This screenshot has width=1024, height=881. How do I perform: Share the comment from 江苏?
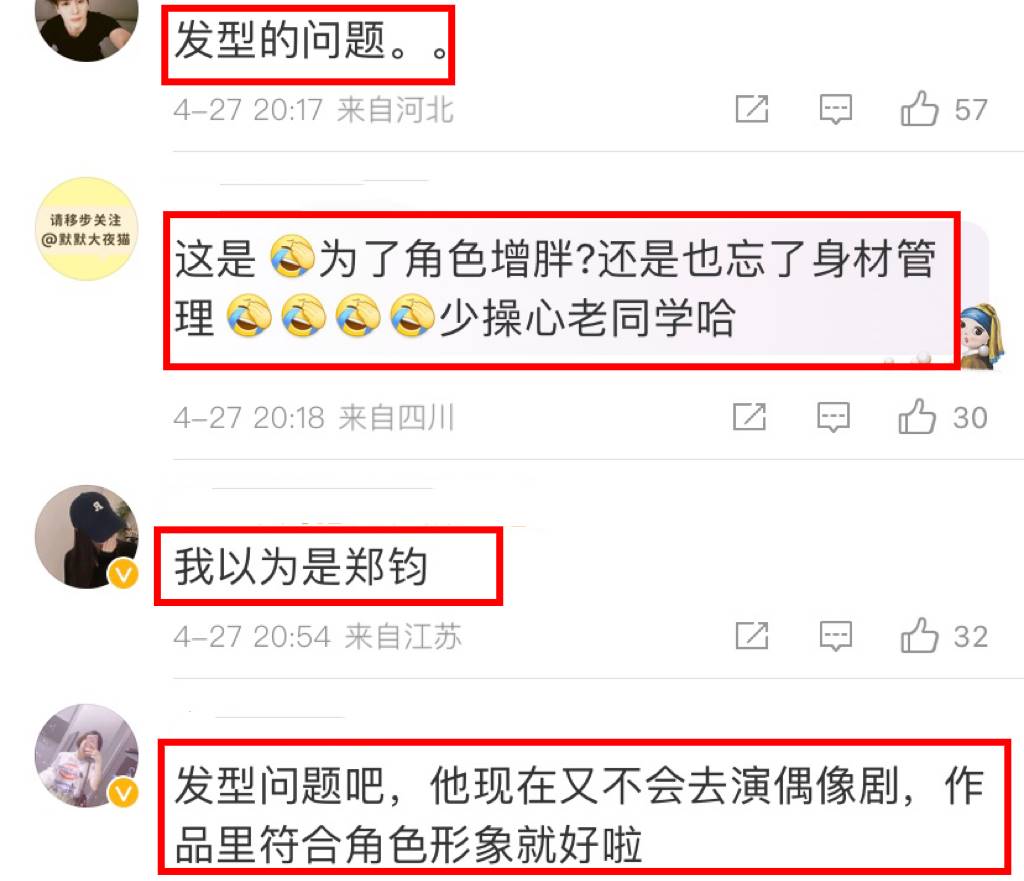click(x=752, y=635)
